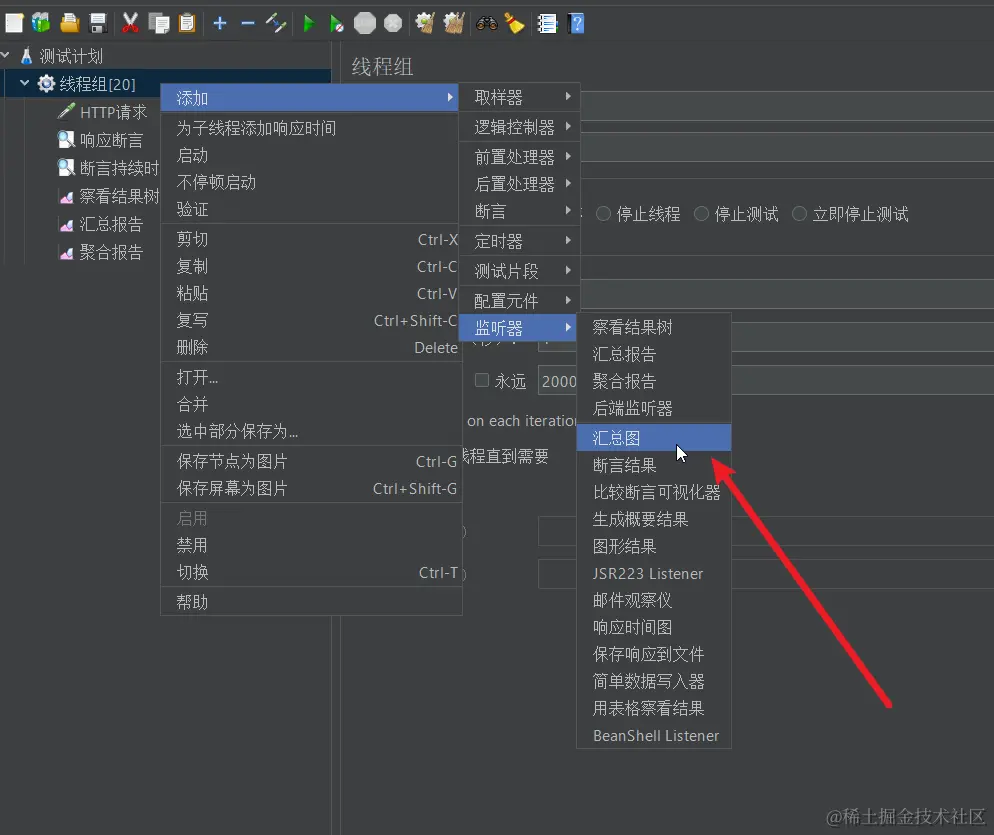Click the New test plan icon

tap(14, 23)
